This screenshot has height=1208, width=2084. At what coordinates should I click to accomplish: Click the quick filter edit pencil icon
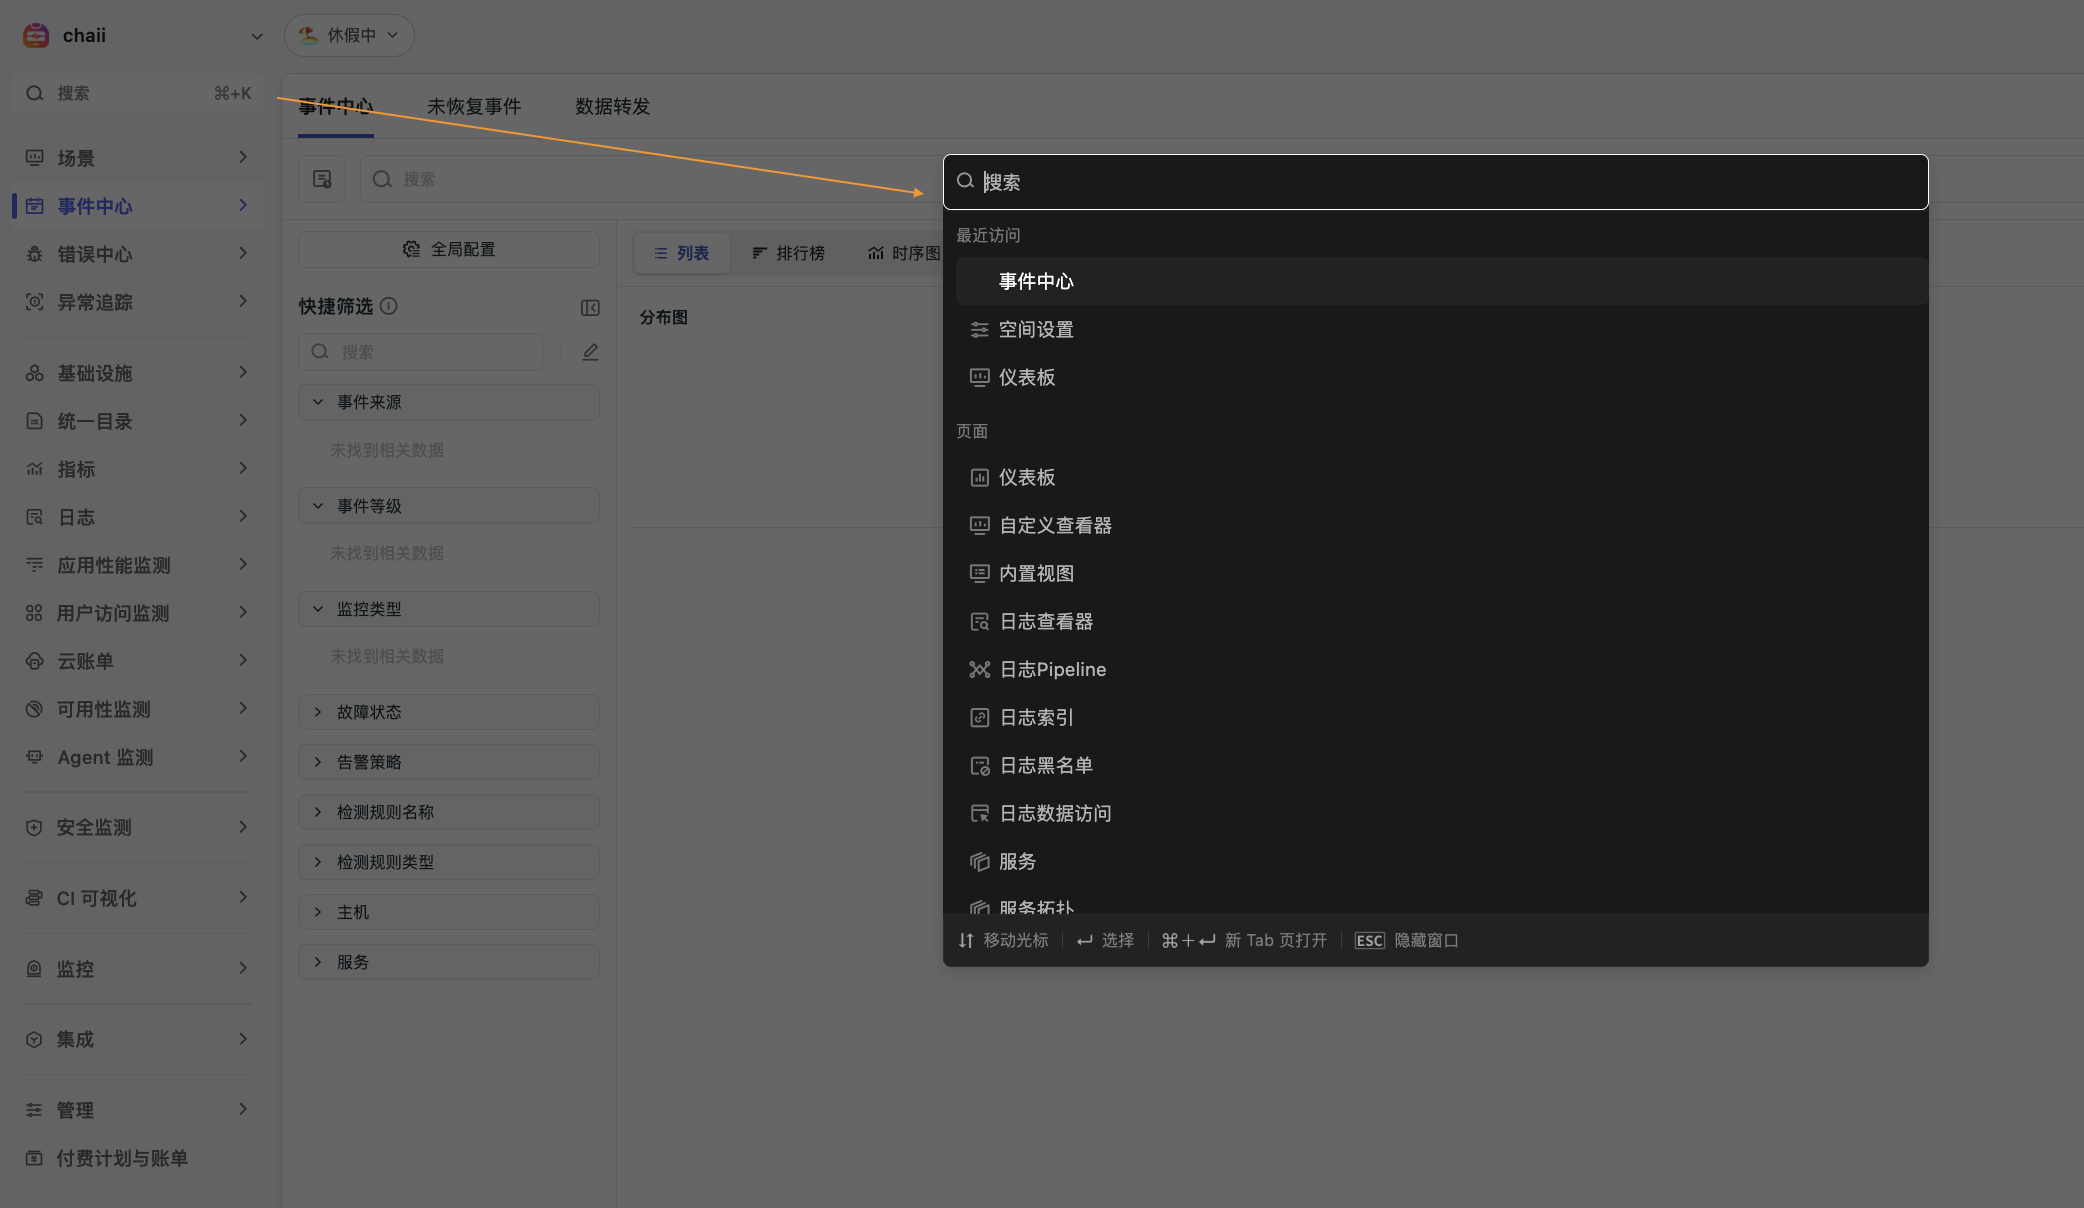[x=590, y=352]
